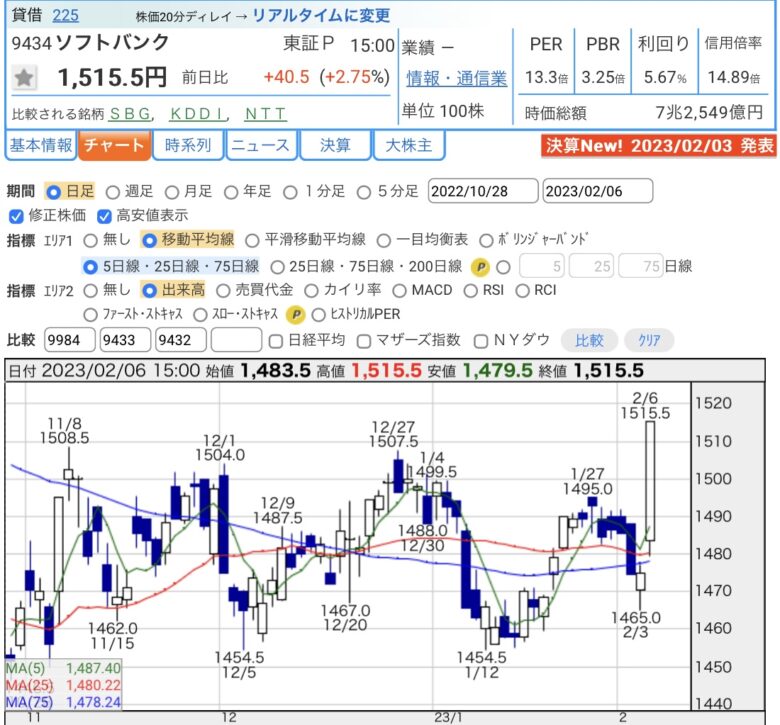Open the ニュース tab
Image resolution: width=780 pixels, height=725 pixels.
pos(261,145)
